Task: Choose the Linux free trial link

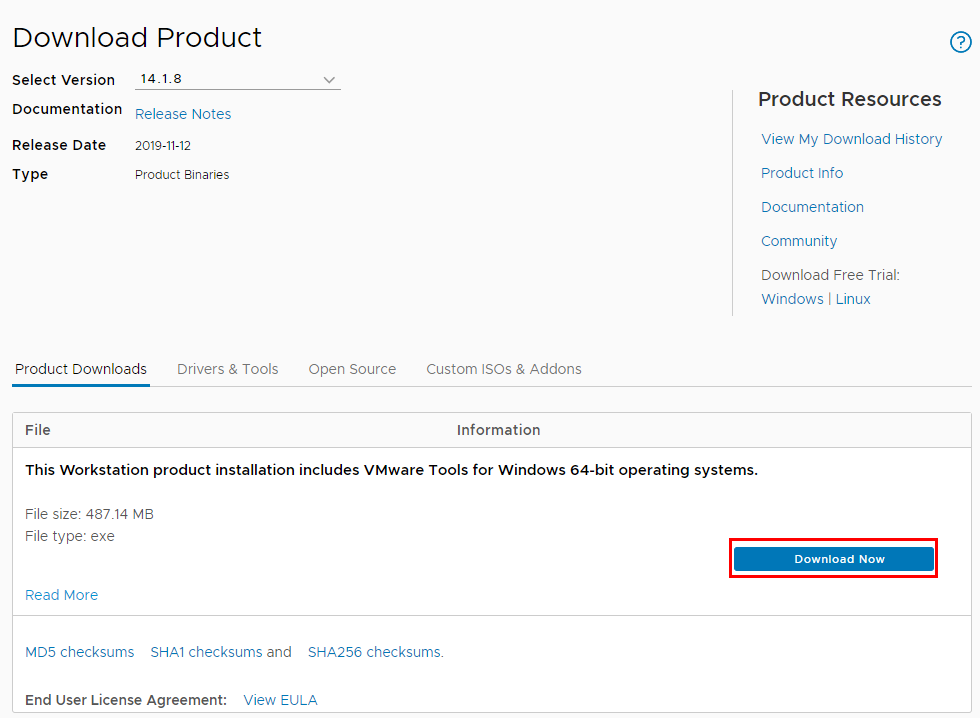Action: (x=852, y=299)
